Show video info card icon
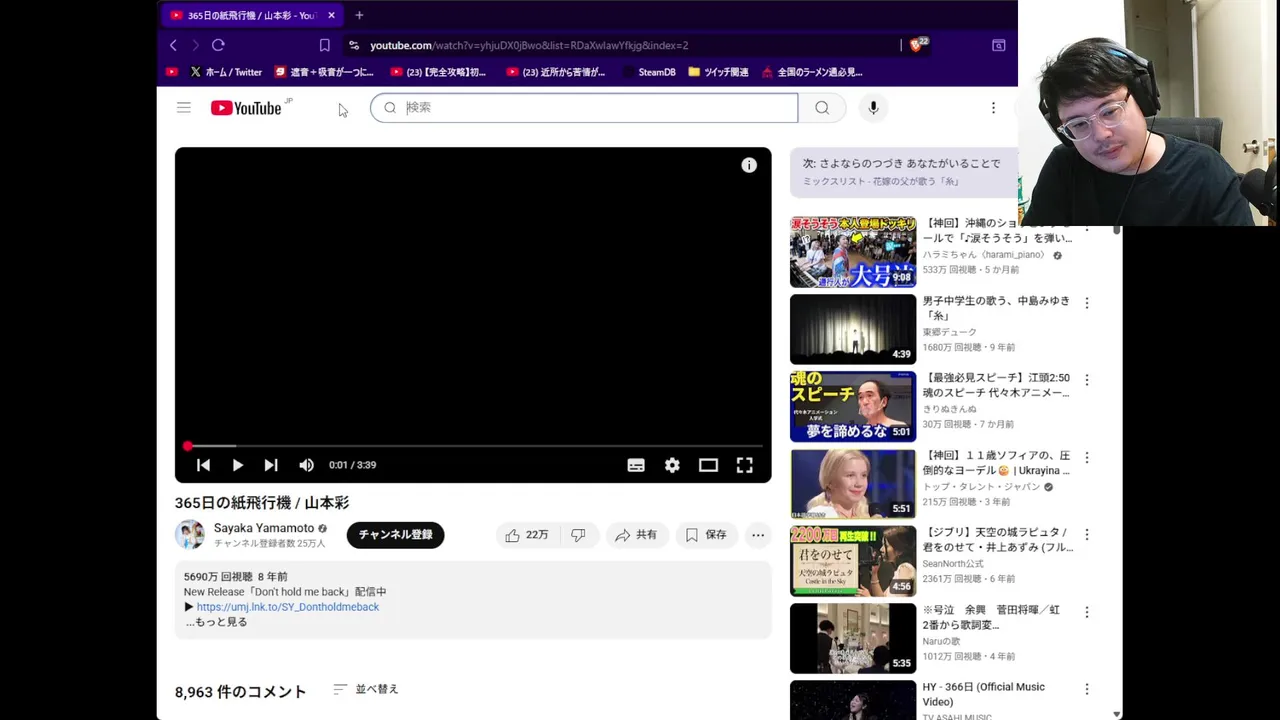Image resolution: width=1280 pixels, height=720 pixels. coord(749,166)
